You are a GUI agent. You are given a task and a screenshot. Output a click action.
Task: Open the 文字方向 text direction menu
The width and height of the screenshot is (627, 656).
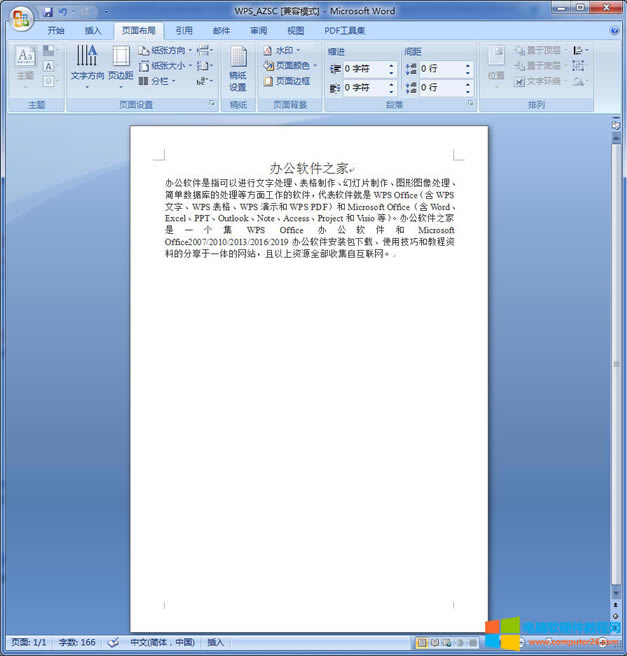87,67
